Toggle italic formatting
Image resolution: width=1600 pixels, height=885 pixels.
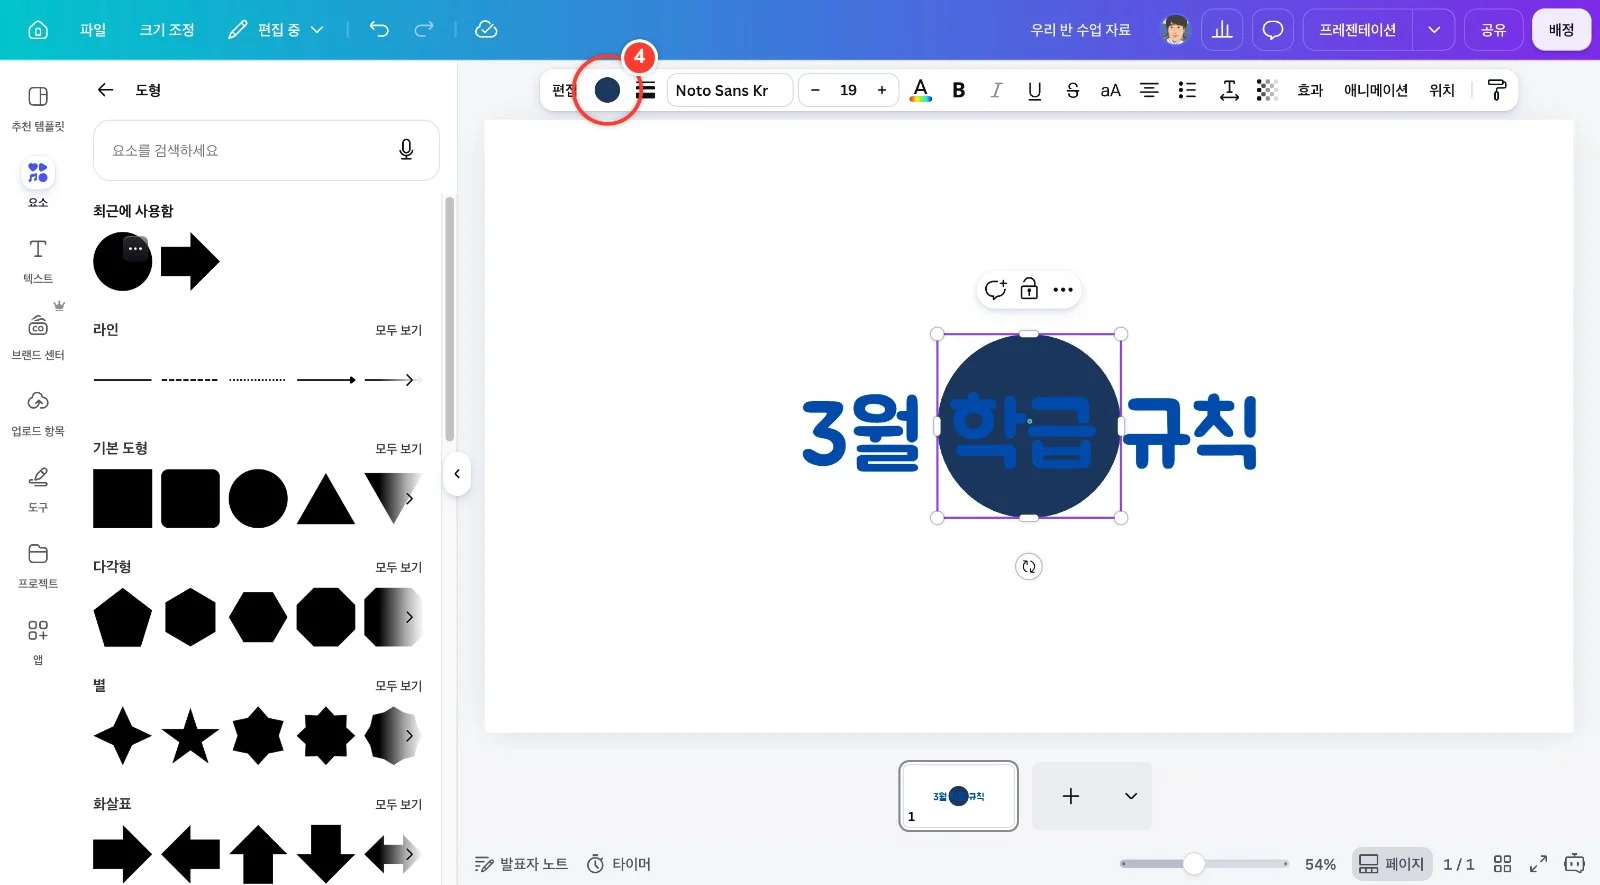click(996, 90)
